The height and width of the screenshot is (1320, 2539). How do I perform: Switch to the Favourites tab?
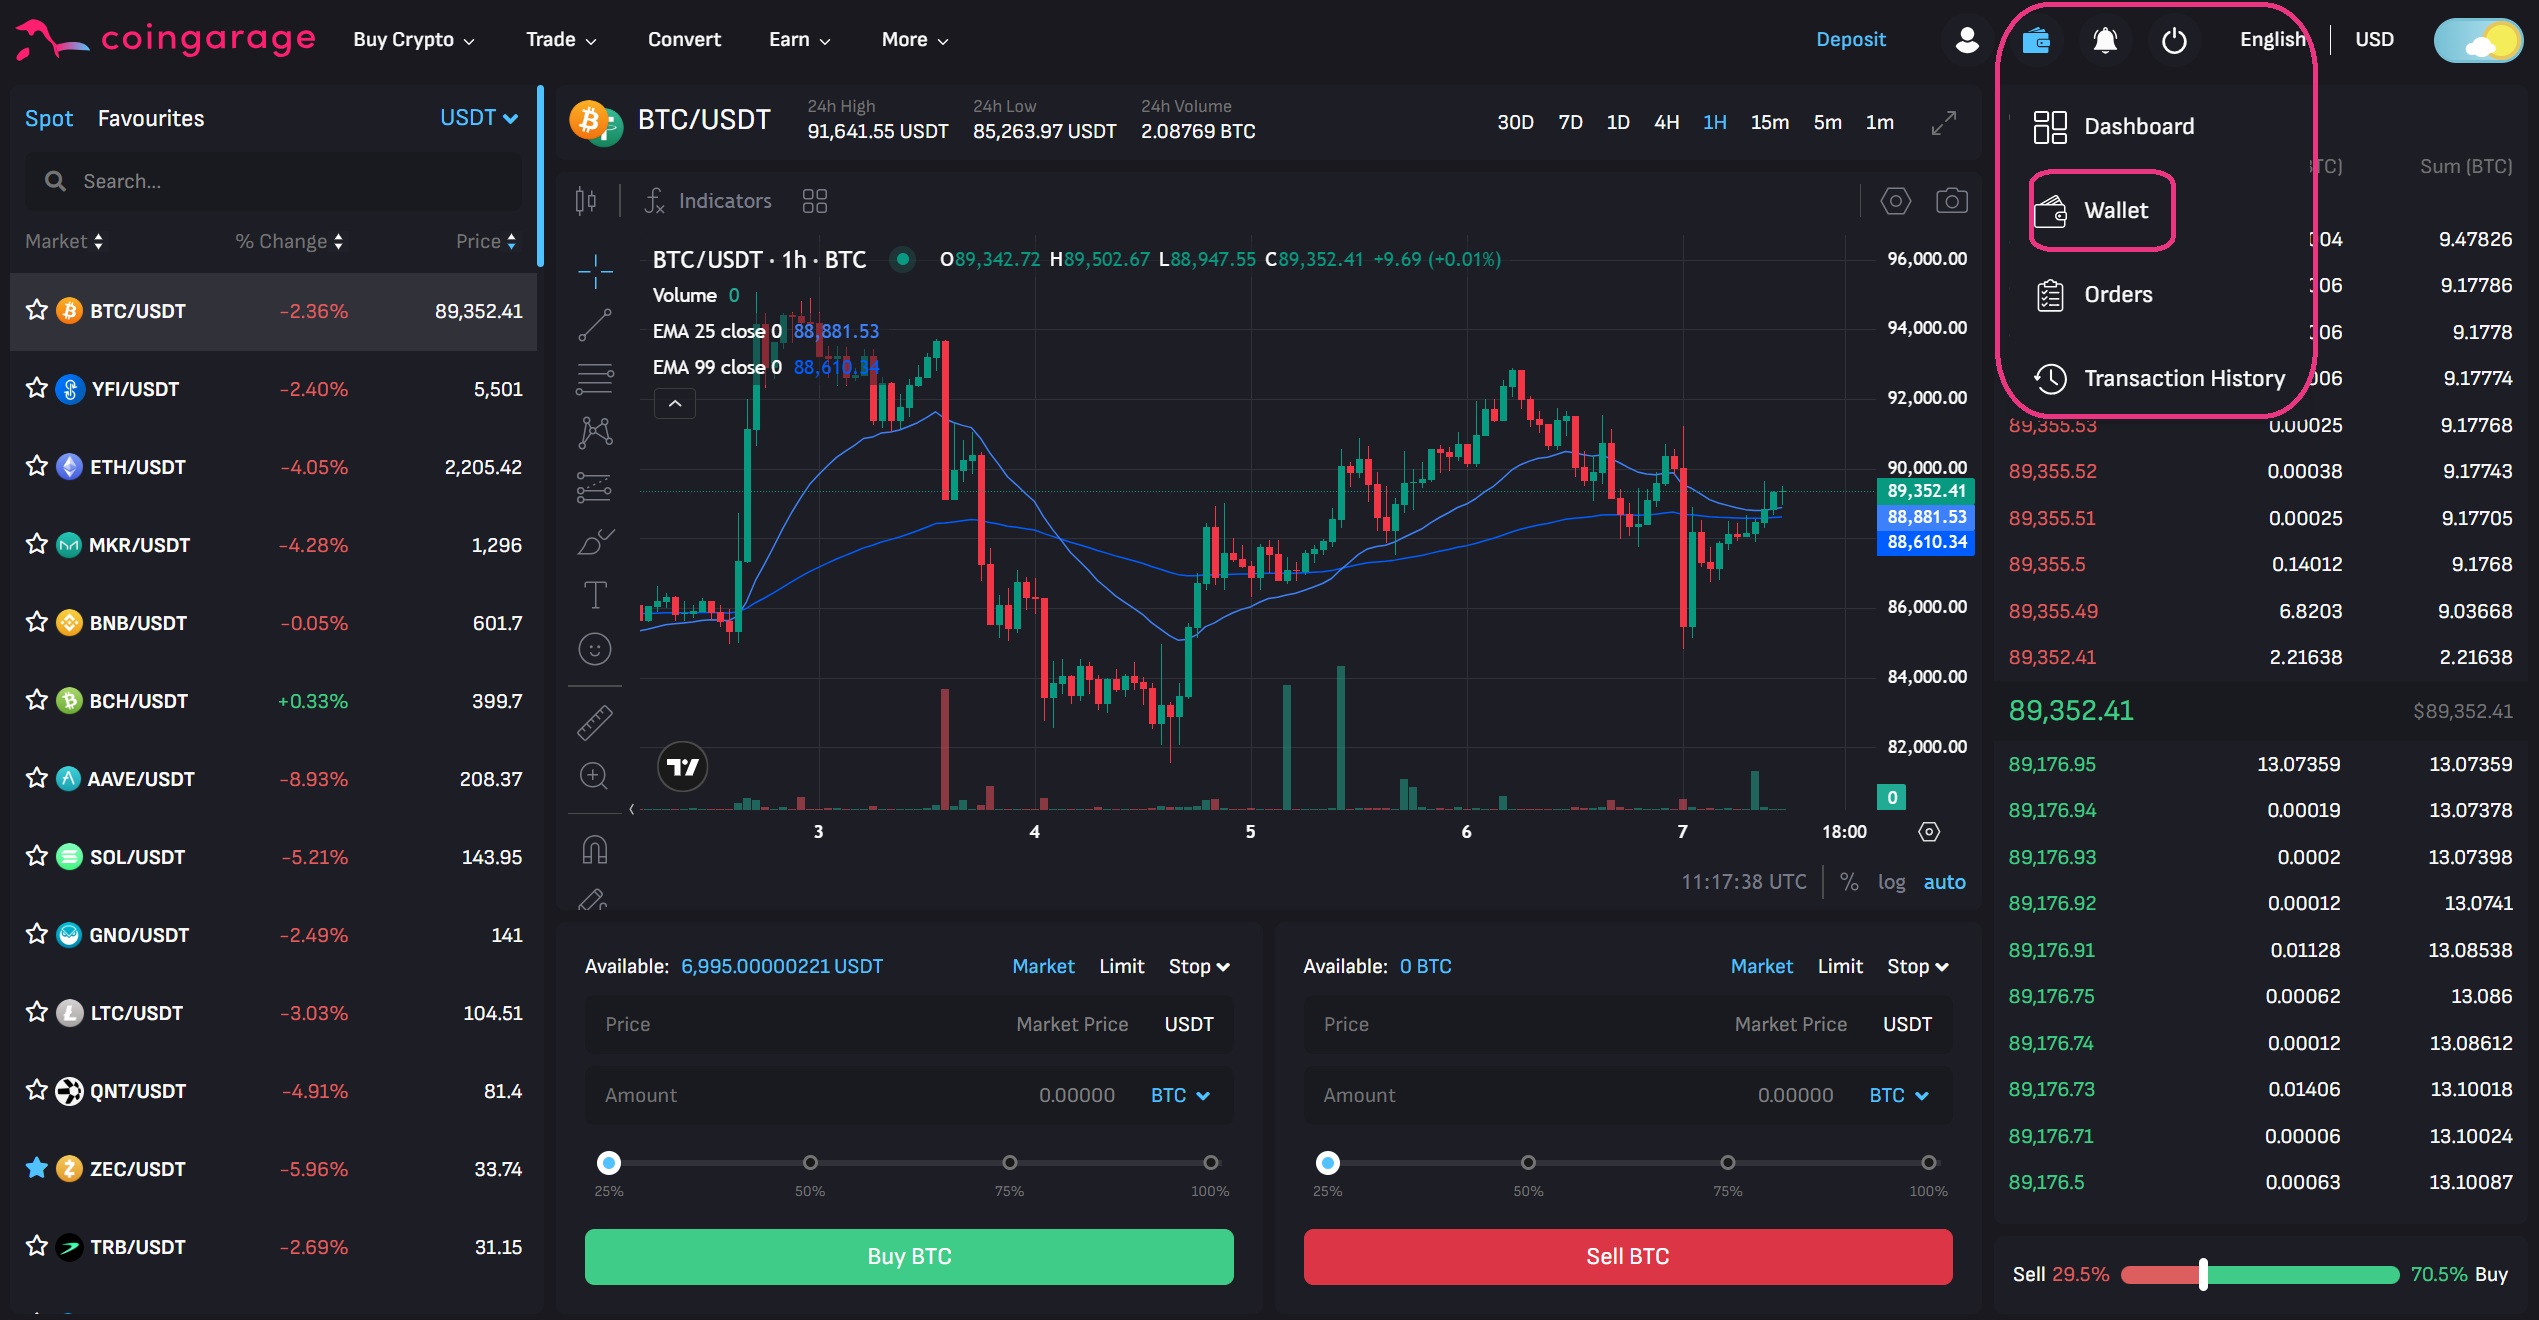151,118
